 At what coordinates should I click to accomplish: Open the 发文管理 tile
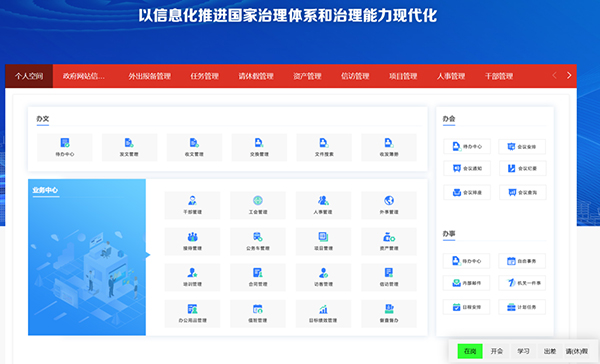[129, 147]
